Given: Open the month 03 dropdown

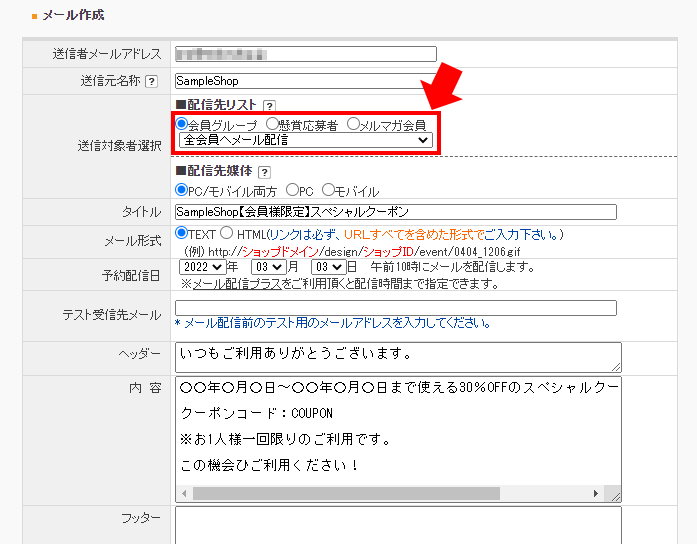Looking at the screenshot, I should [x=268, y=267].
